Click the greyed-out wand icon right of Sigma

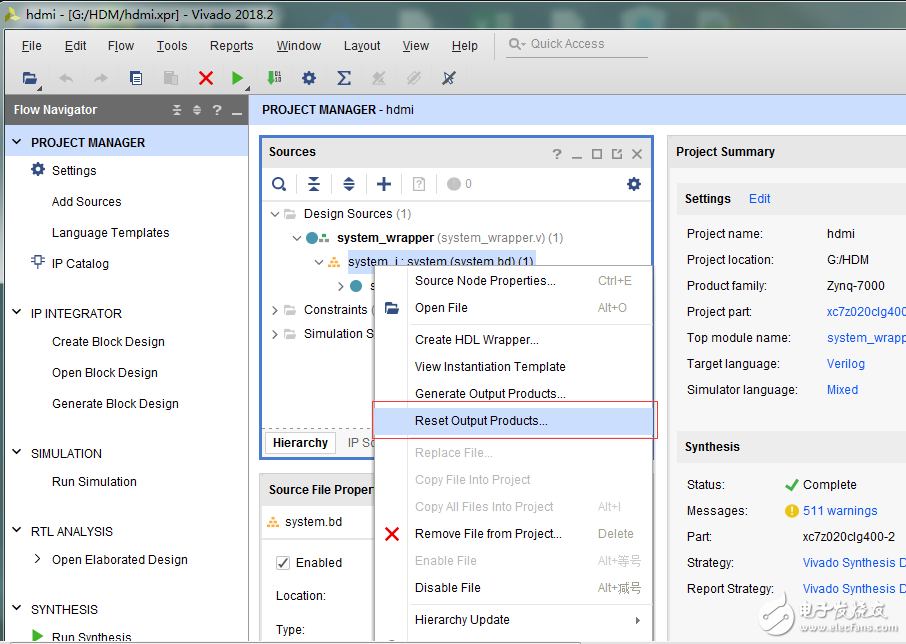point(379,78)
